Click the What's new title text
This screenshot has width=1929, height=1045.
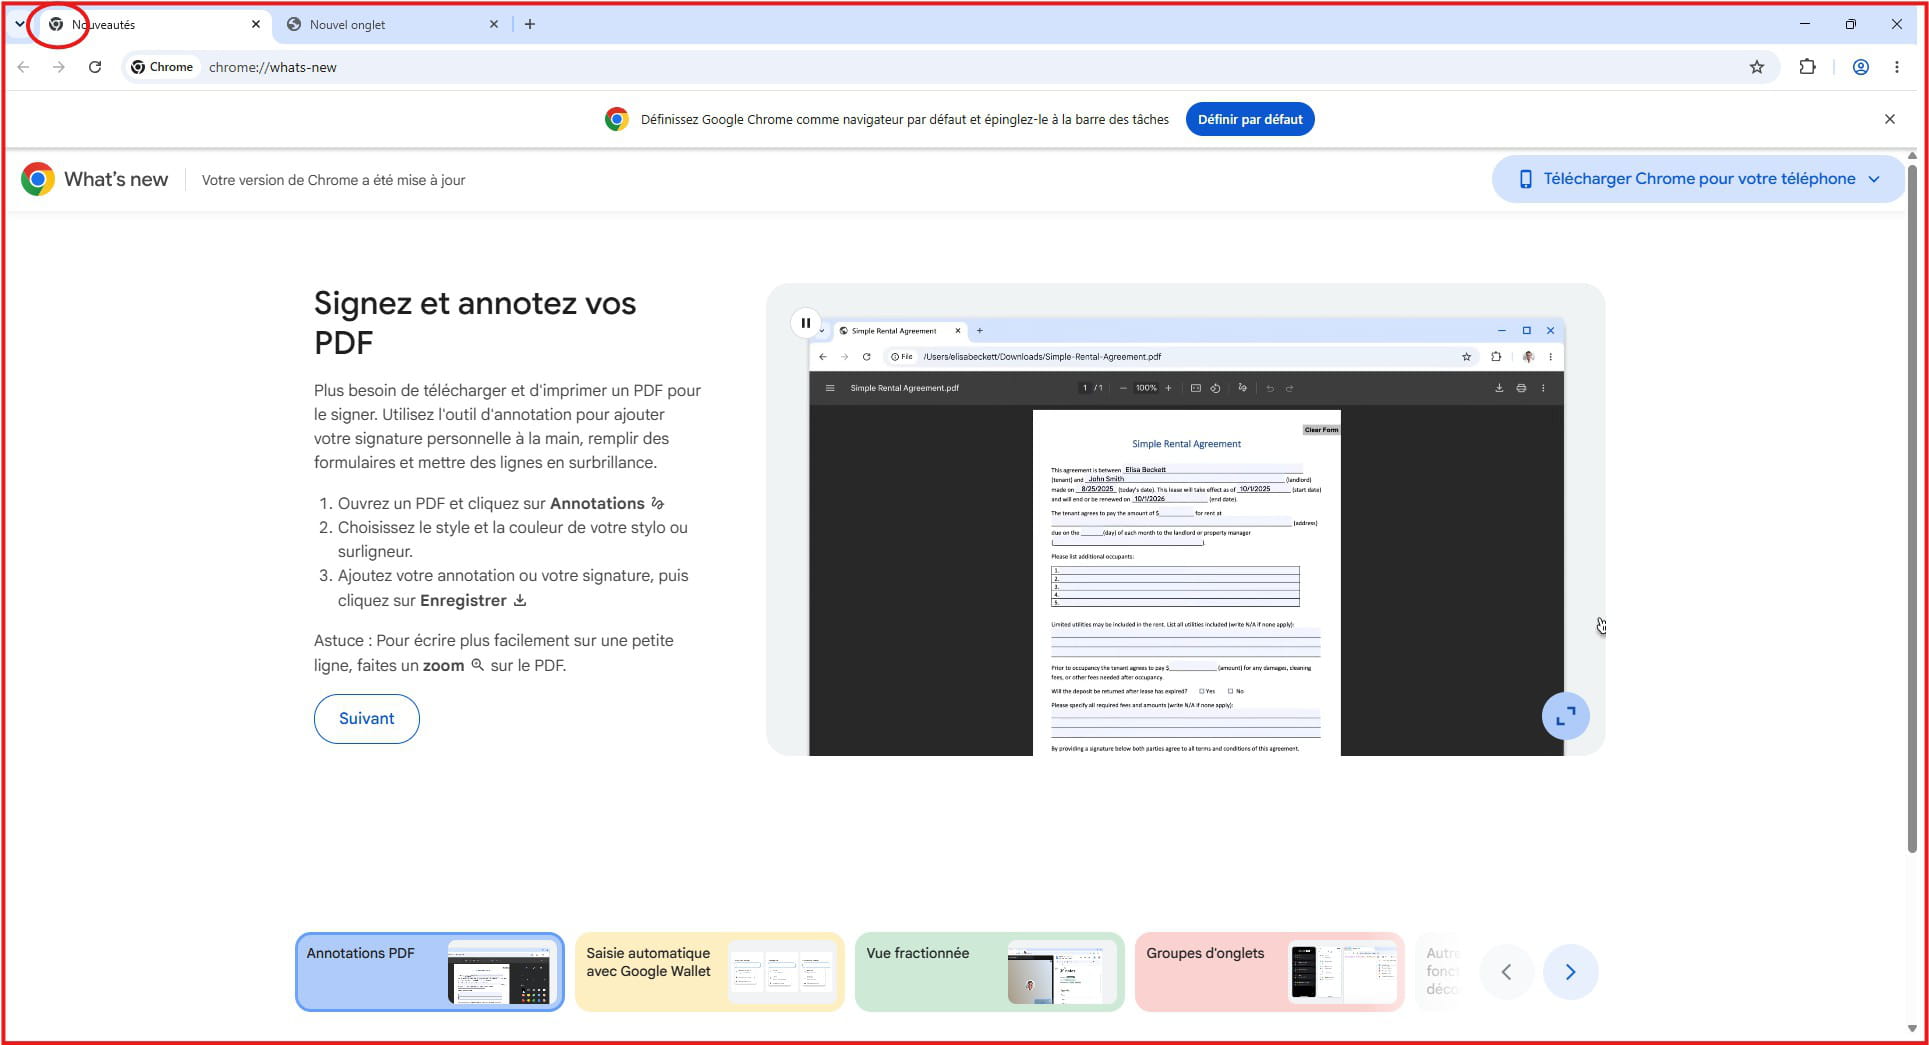pyautogui.click(x=116, y=179)
